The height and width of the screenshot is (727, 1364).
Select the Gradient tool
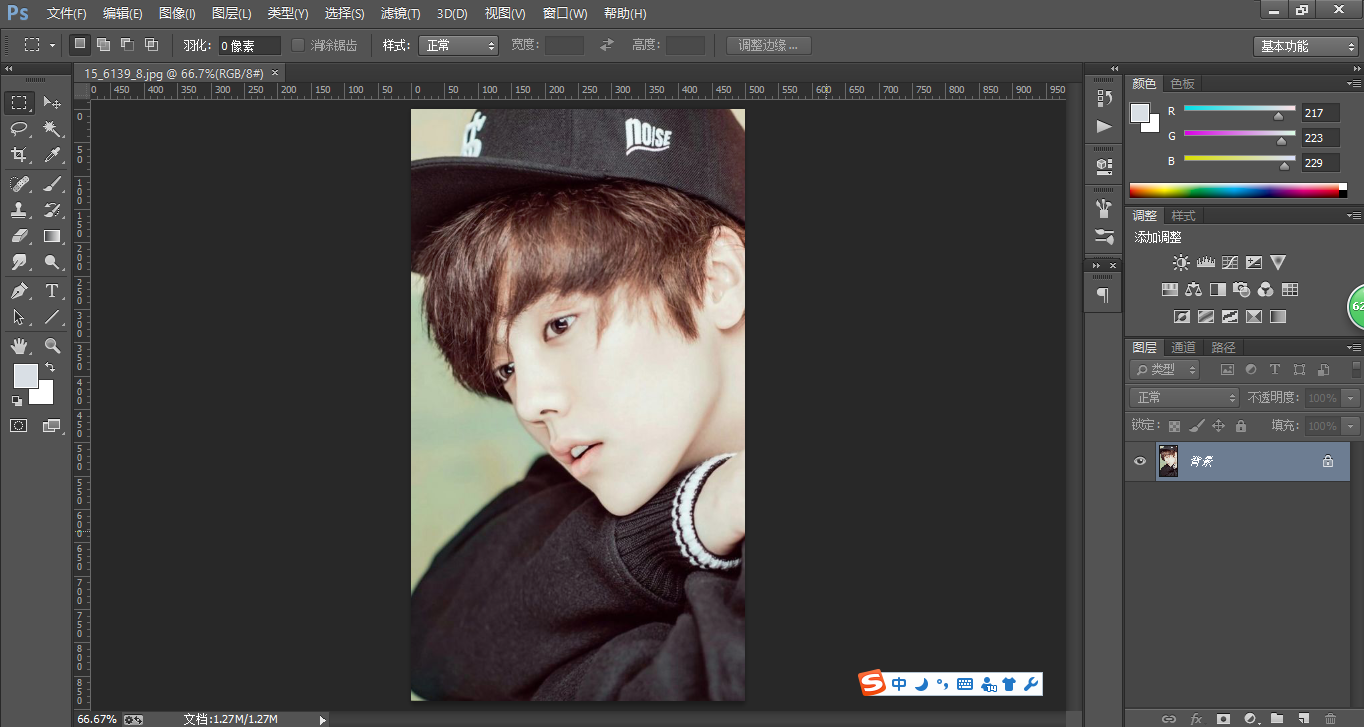click(52, 236)
